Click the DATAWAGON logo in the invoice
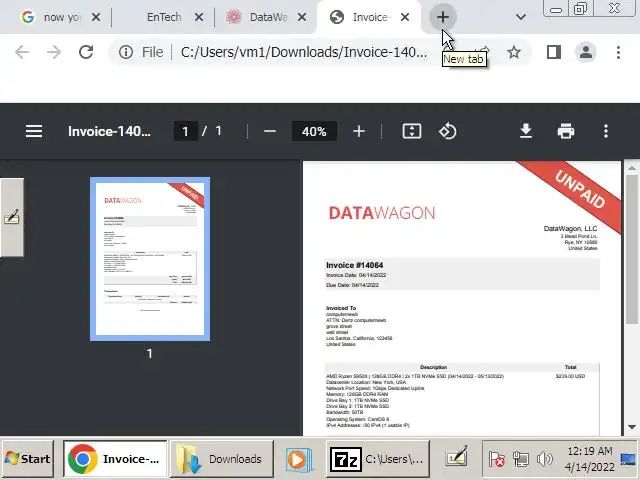The width and height of the screenshot is (640, 480). coord(382,213)
